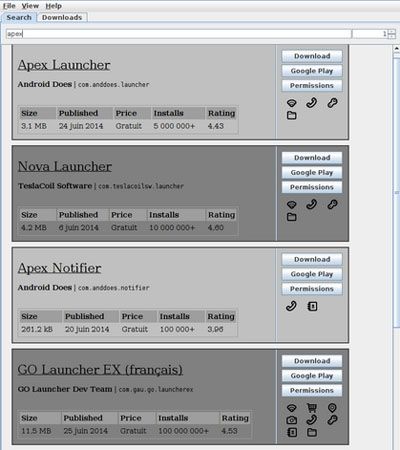400x450 pixels.
Task: Show permissions for GO Launcher EX
Action: tap(312, 390)
